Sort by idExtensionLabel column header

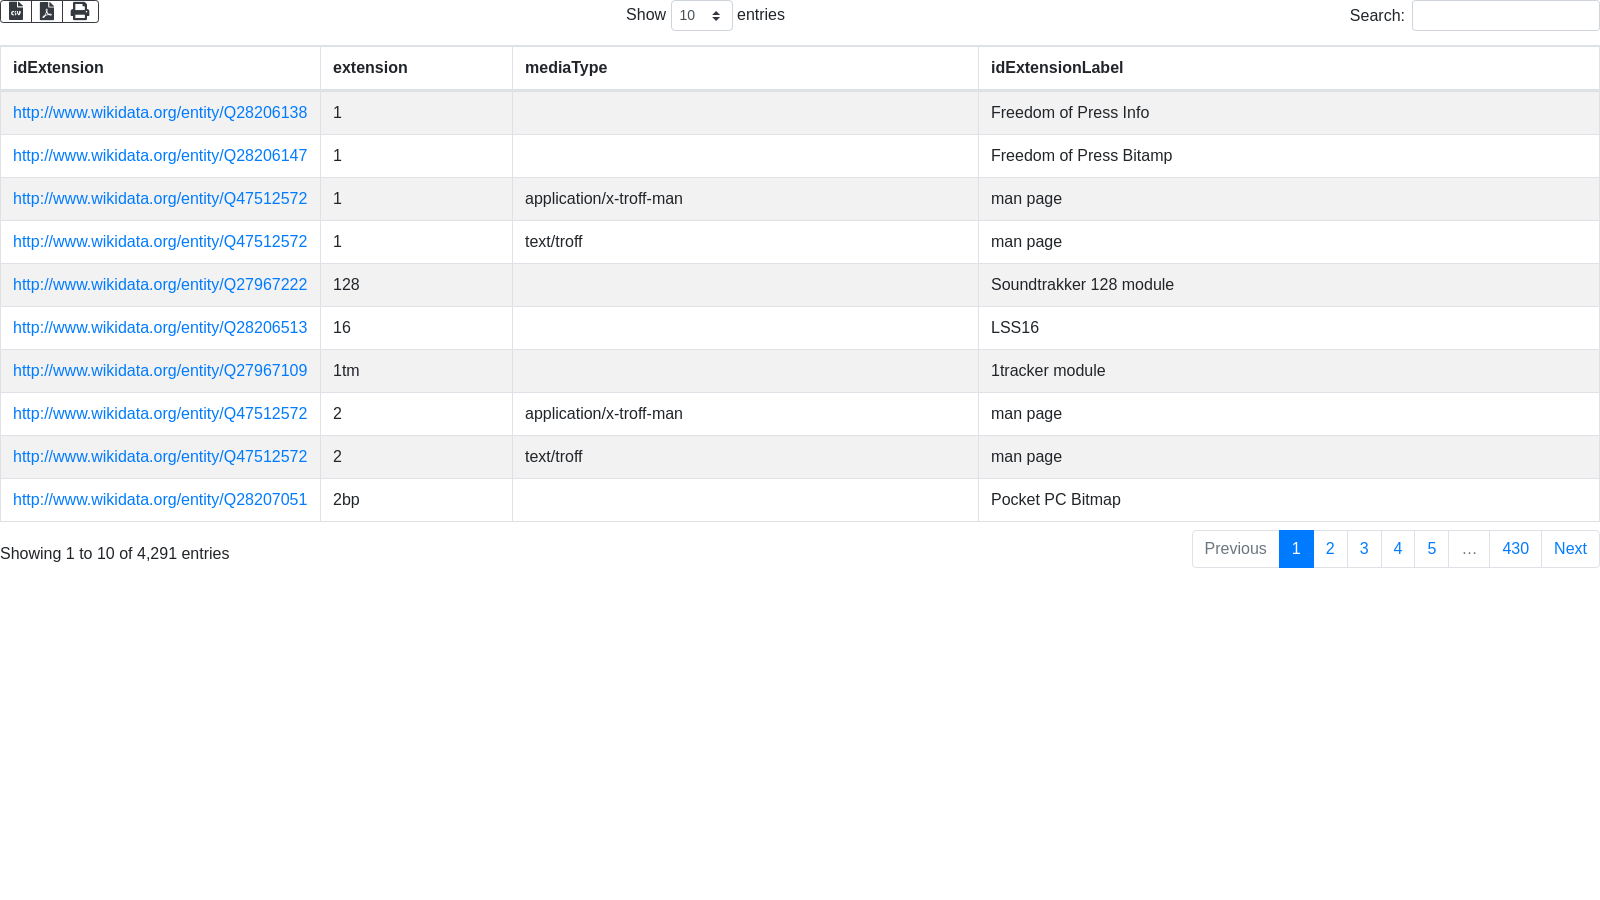(1057, 68)
